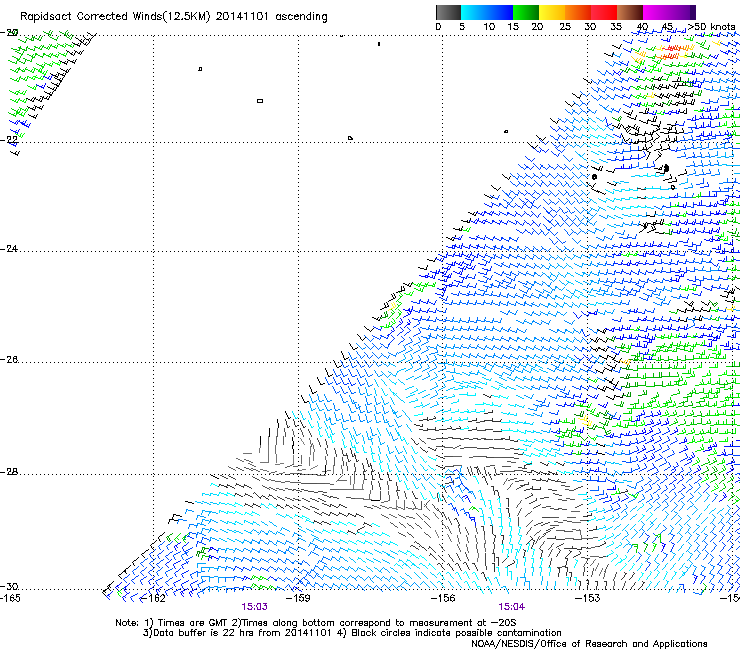The width and height of the screenshot is (740, 650).
Task: Click the latitude label -24
Action: pos(9,248)
